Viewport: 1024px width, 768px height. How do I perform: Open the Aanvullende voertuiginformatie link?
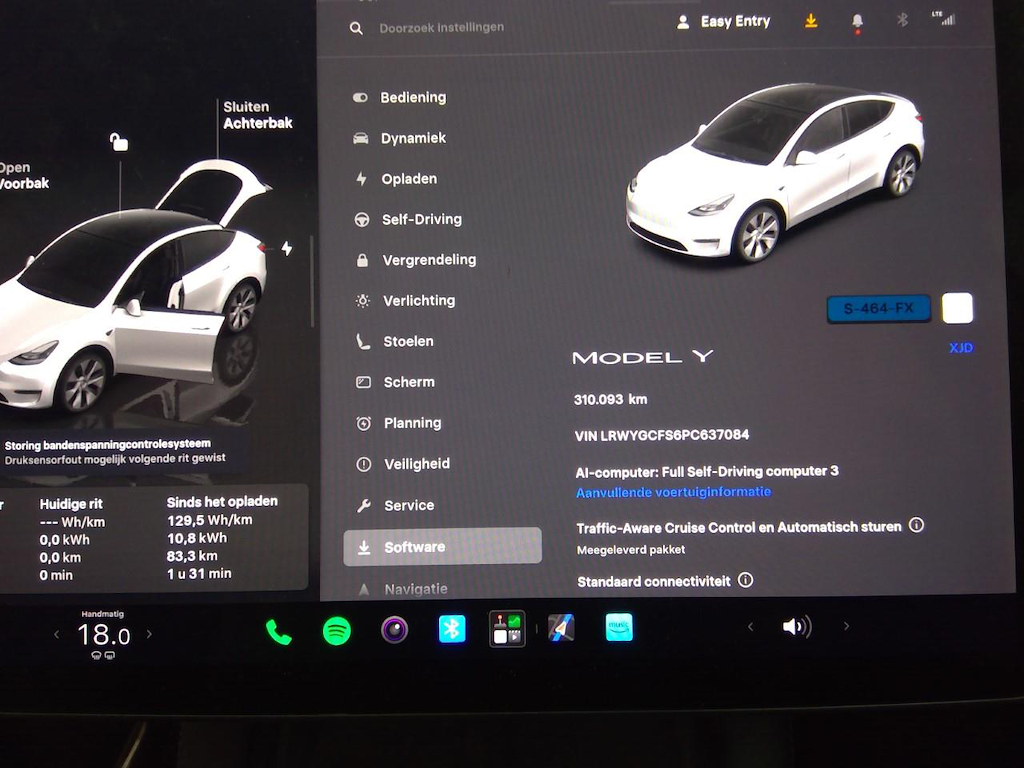(673, 492)
